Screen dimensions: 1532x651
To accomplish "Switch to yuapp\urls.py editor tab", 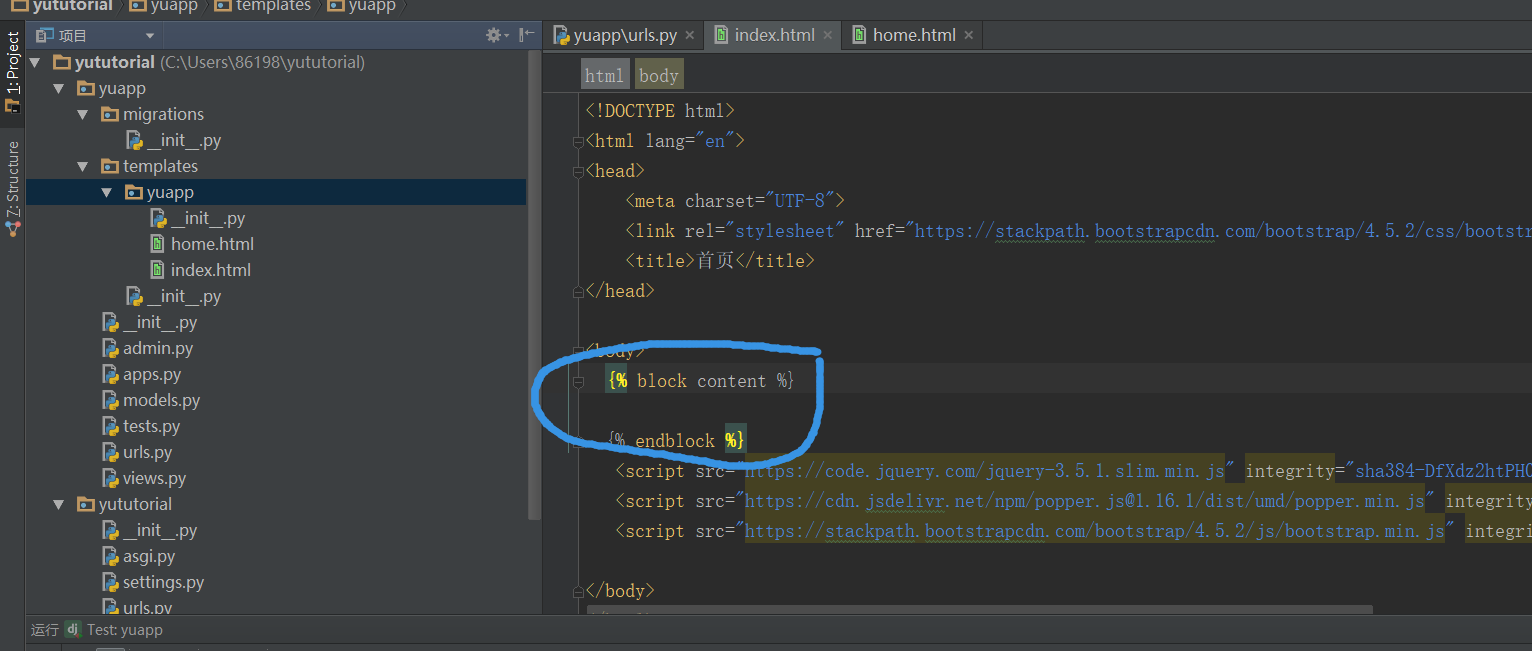I will [x=623, y=35].
